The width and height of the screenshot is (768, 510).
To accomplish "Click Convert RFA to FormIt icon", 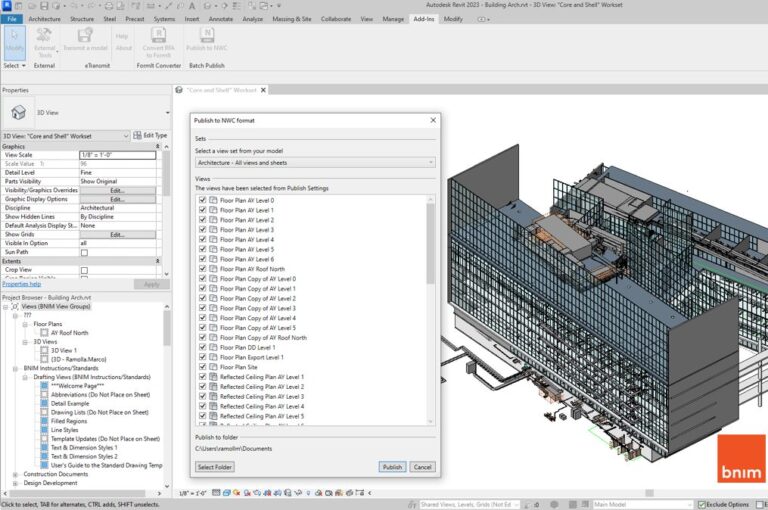I will coord(160,40).
